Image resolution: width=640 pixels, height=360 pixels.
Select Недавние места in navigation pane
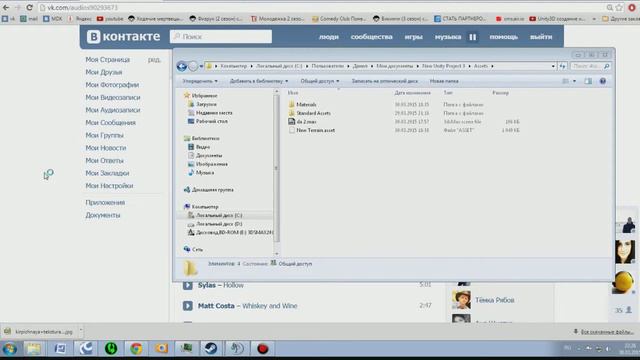pyautogui.click(x=213, y=113)
